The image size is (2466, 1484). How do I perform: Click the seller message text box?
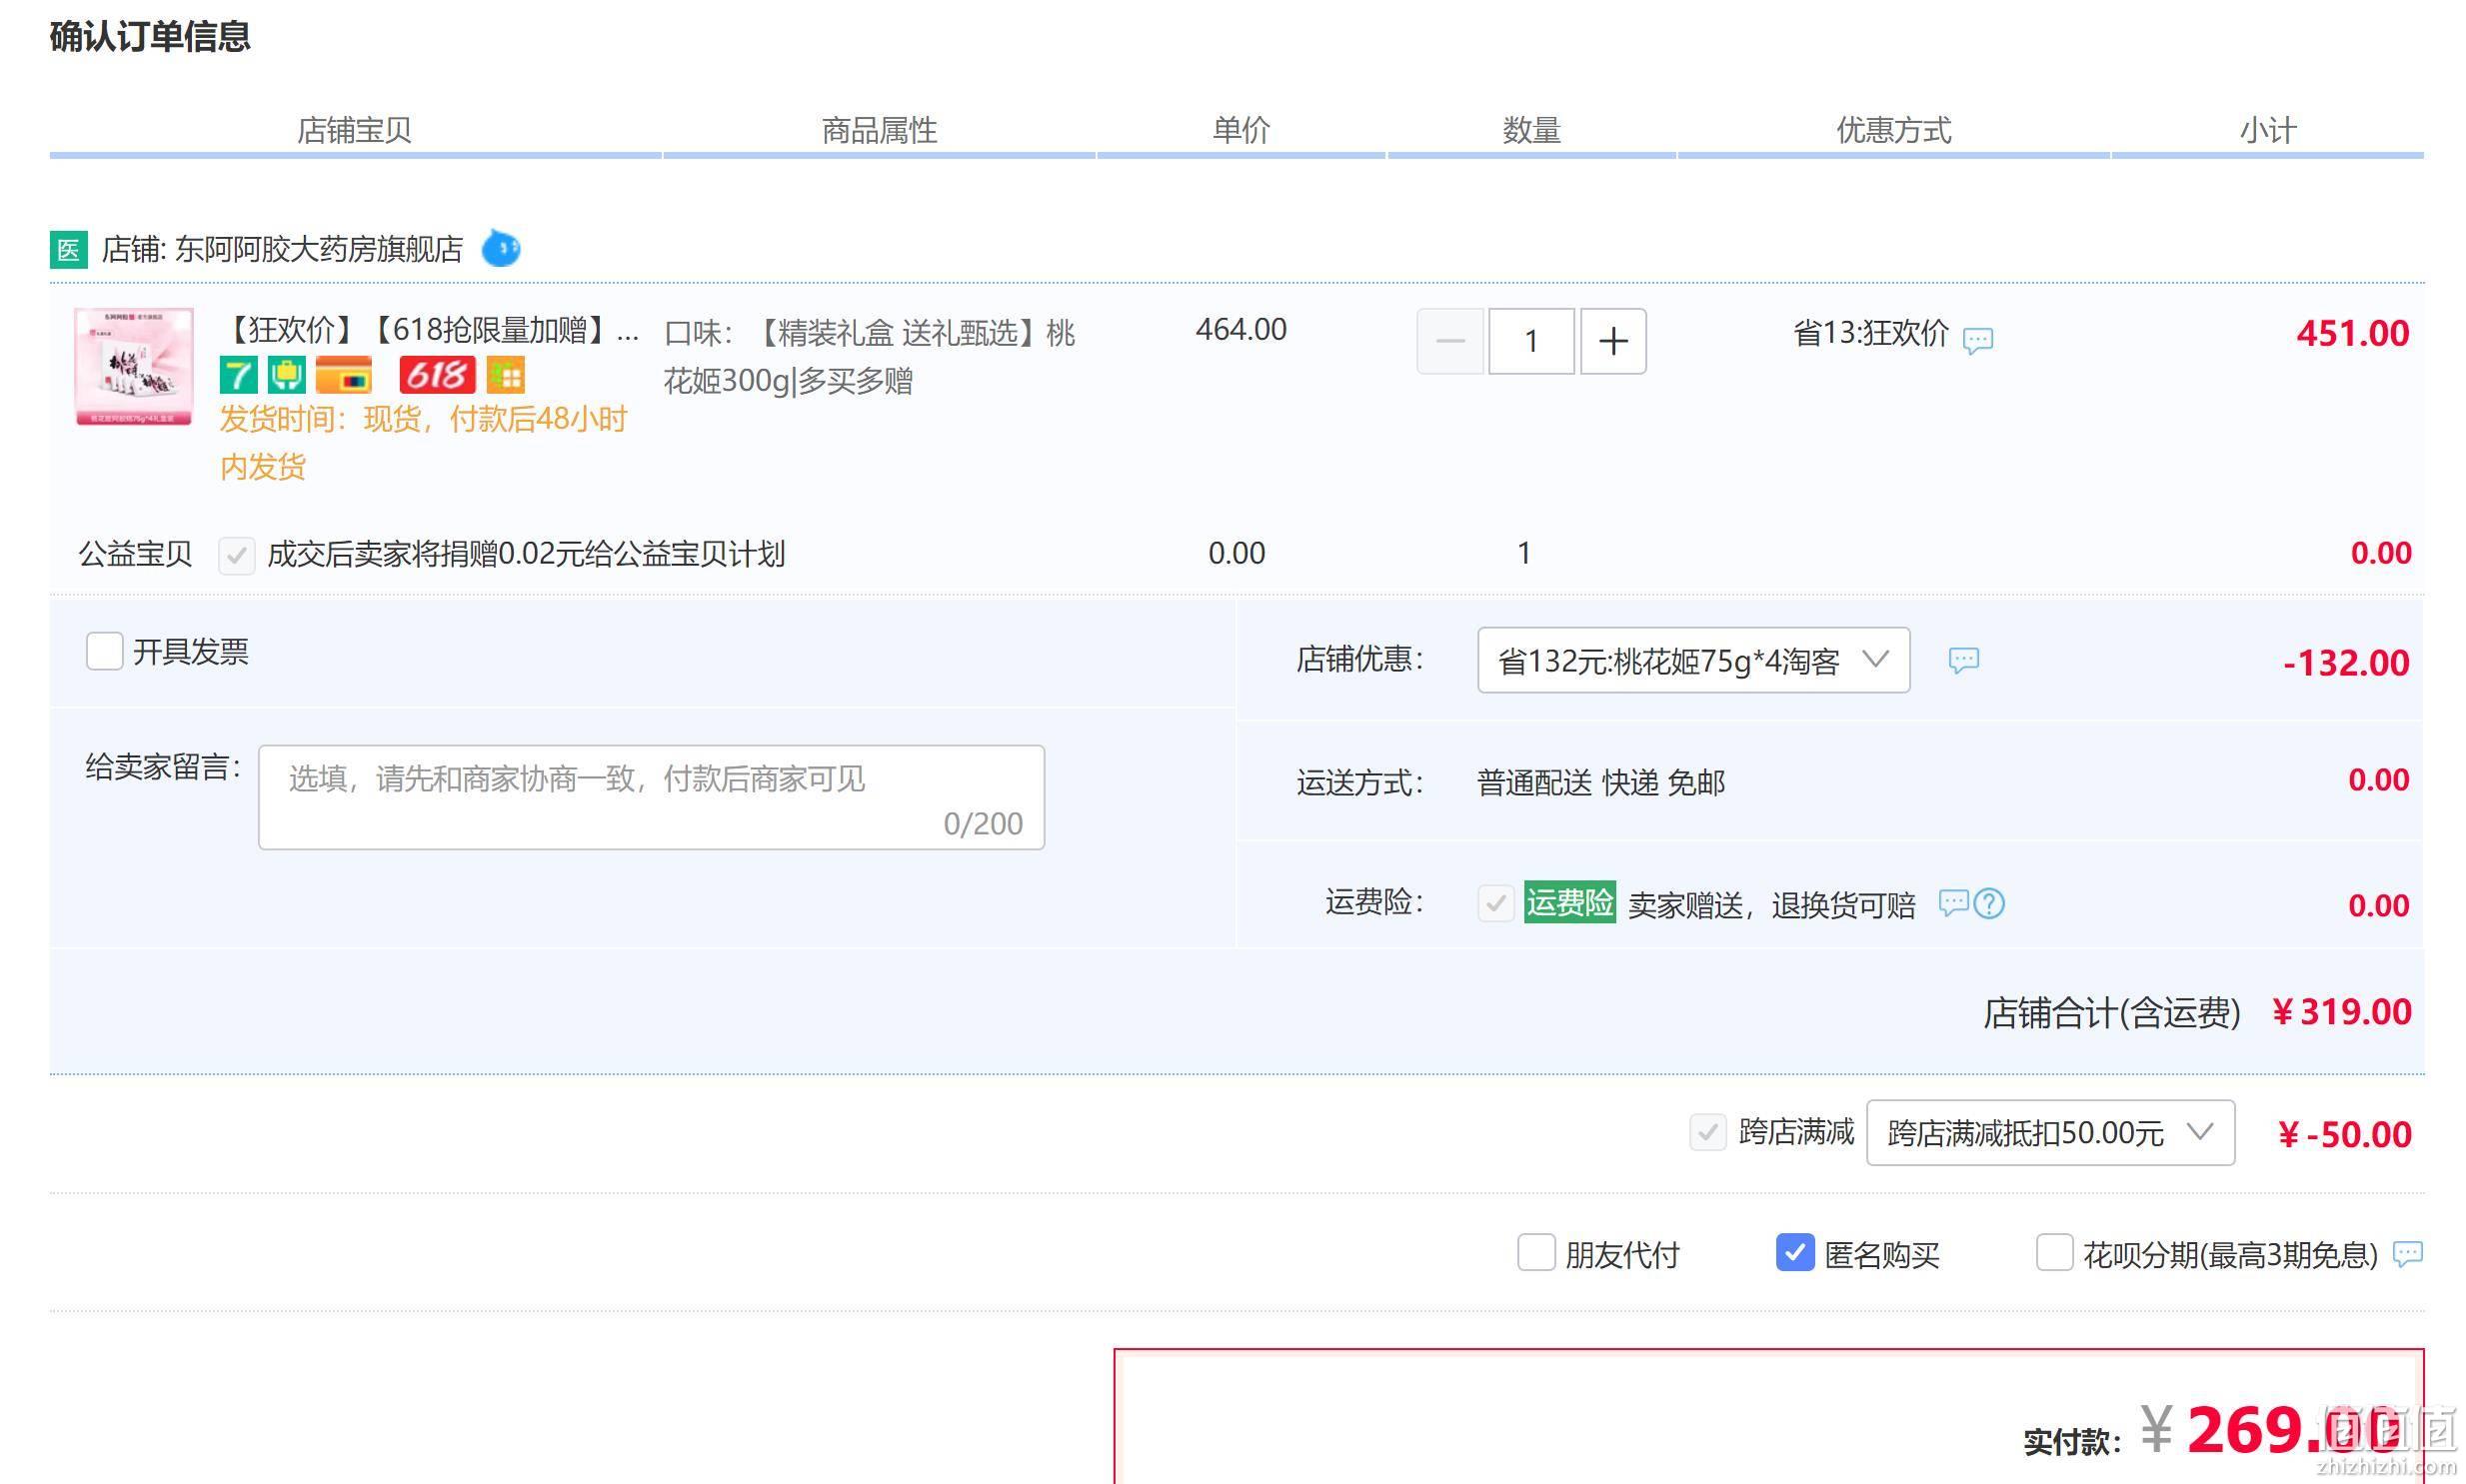click(652, 797)
